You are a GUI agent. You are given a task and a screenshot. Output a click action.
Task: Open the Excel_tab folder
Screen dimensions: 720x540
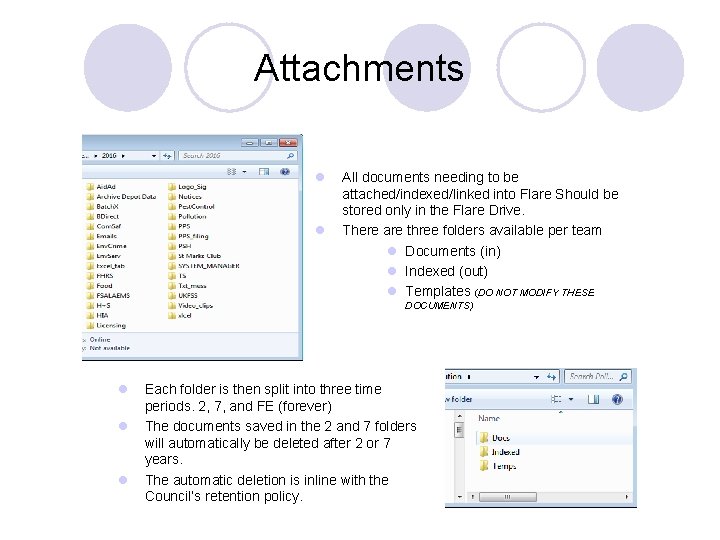pyautogui.click(x=106, y=266)
